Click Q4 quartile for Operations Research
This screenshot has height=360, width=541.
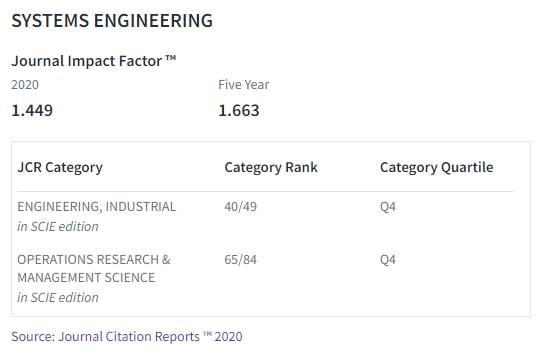pyautogui.click(x=388, y=260)
